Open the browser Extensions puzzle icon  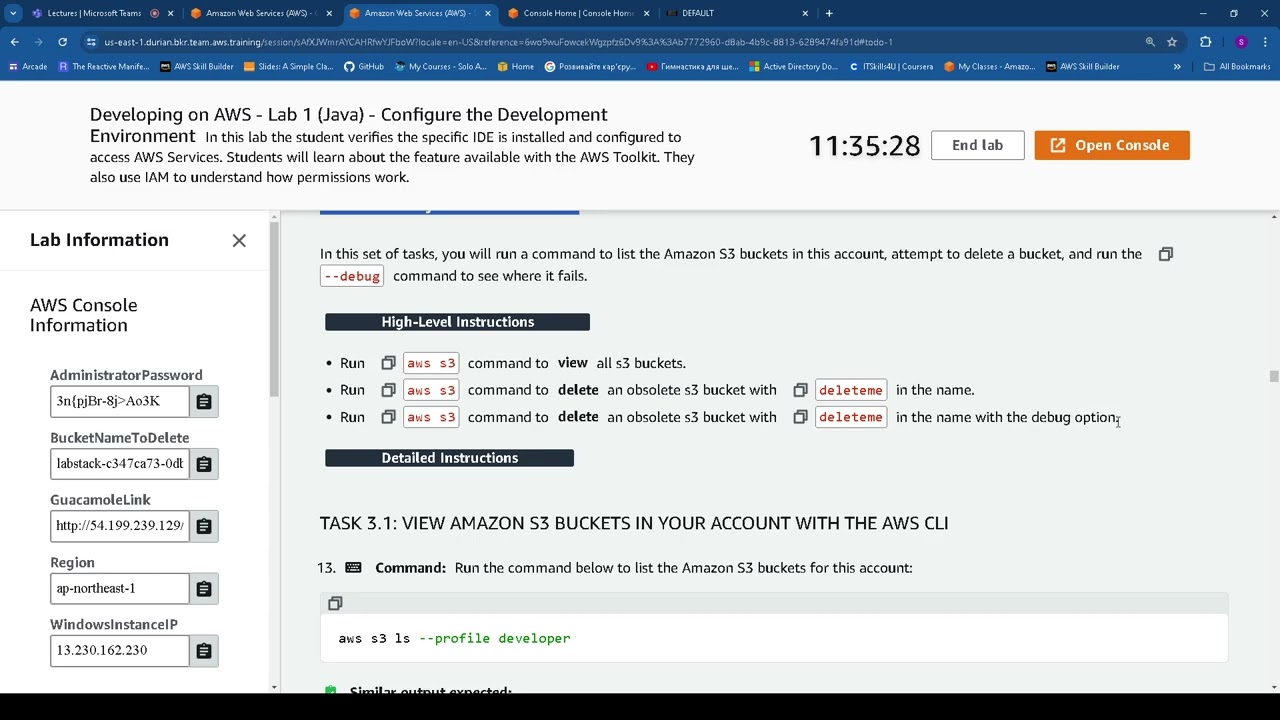(1205, 42)
